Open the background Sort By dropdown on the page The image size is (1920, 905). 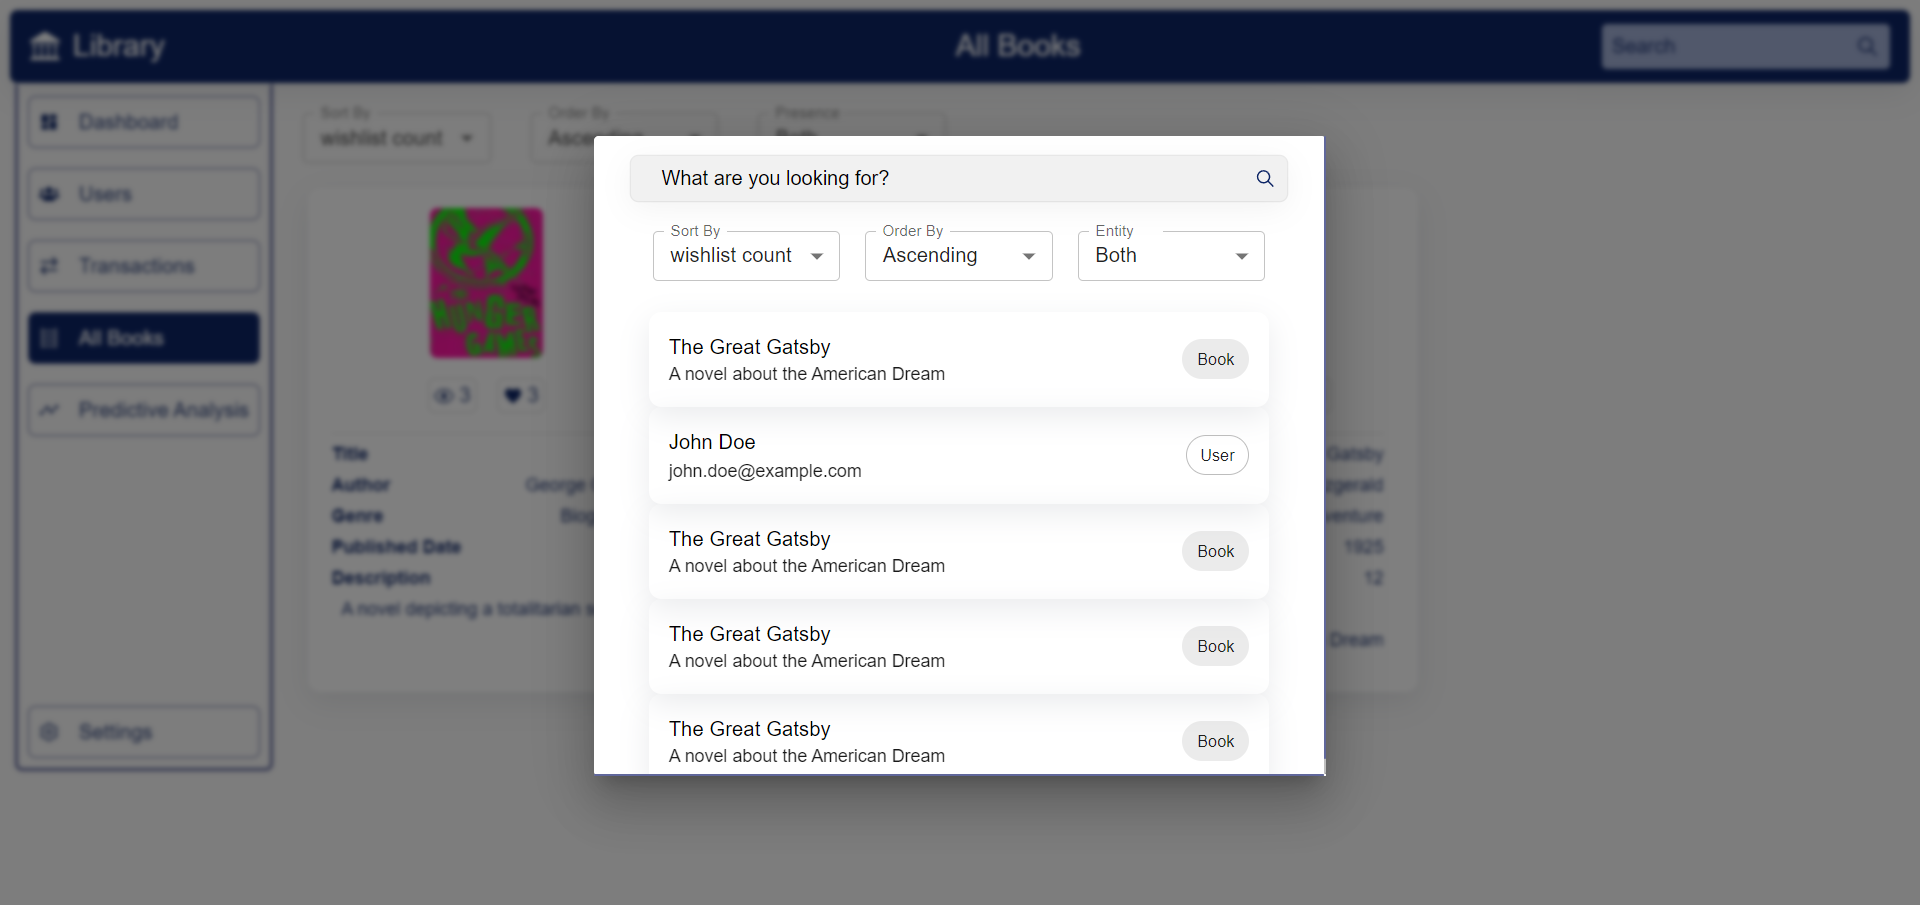[x=397, y=138]
